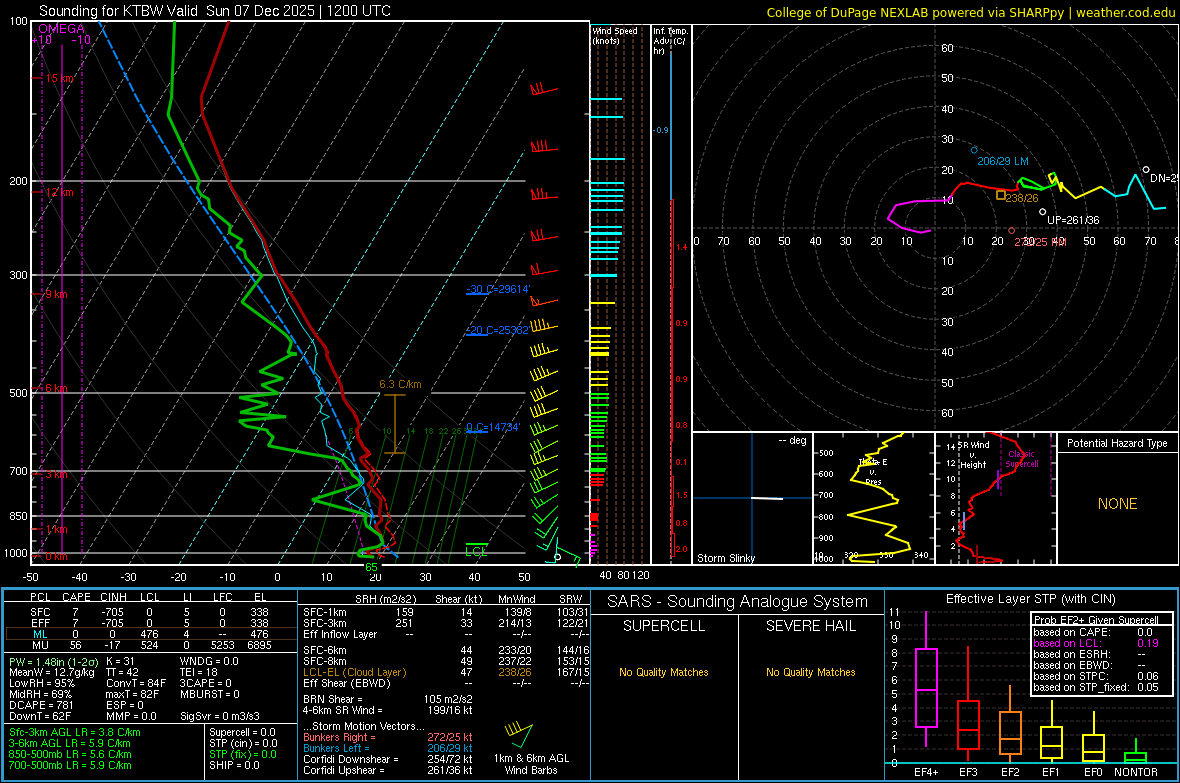Click '850-500mb LR = 5.6 C/km'
Screen dimensions: 1180x783
coord(70,754)
